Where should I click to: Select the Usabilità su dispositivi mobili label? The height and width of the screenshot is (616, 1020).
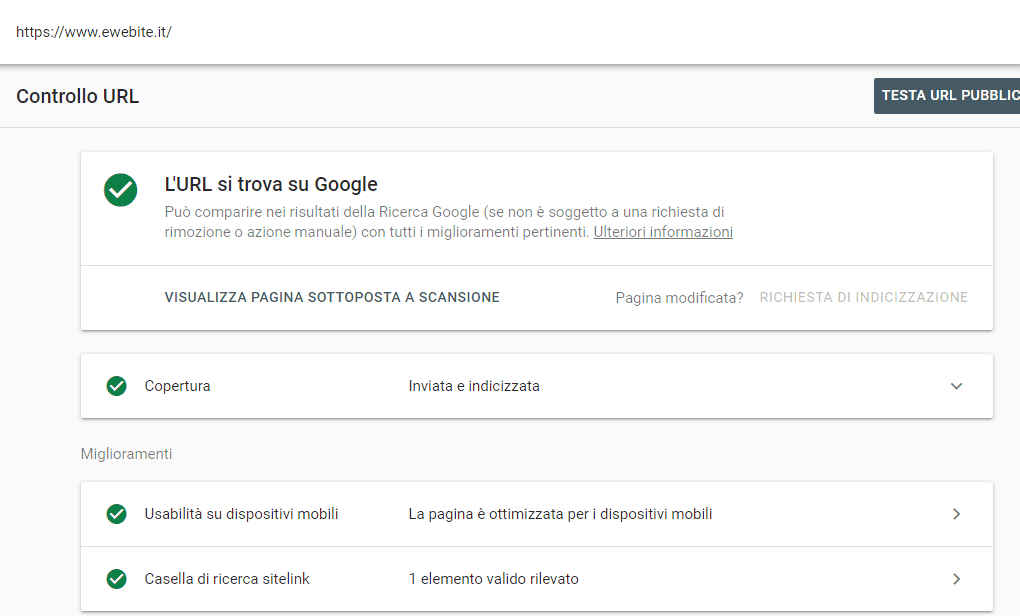click(x=241, y=514)
